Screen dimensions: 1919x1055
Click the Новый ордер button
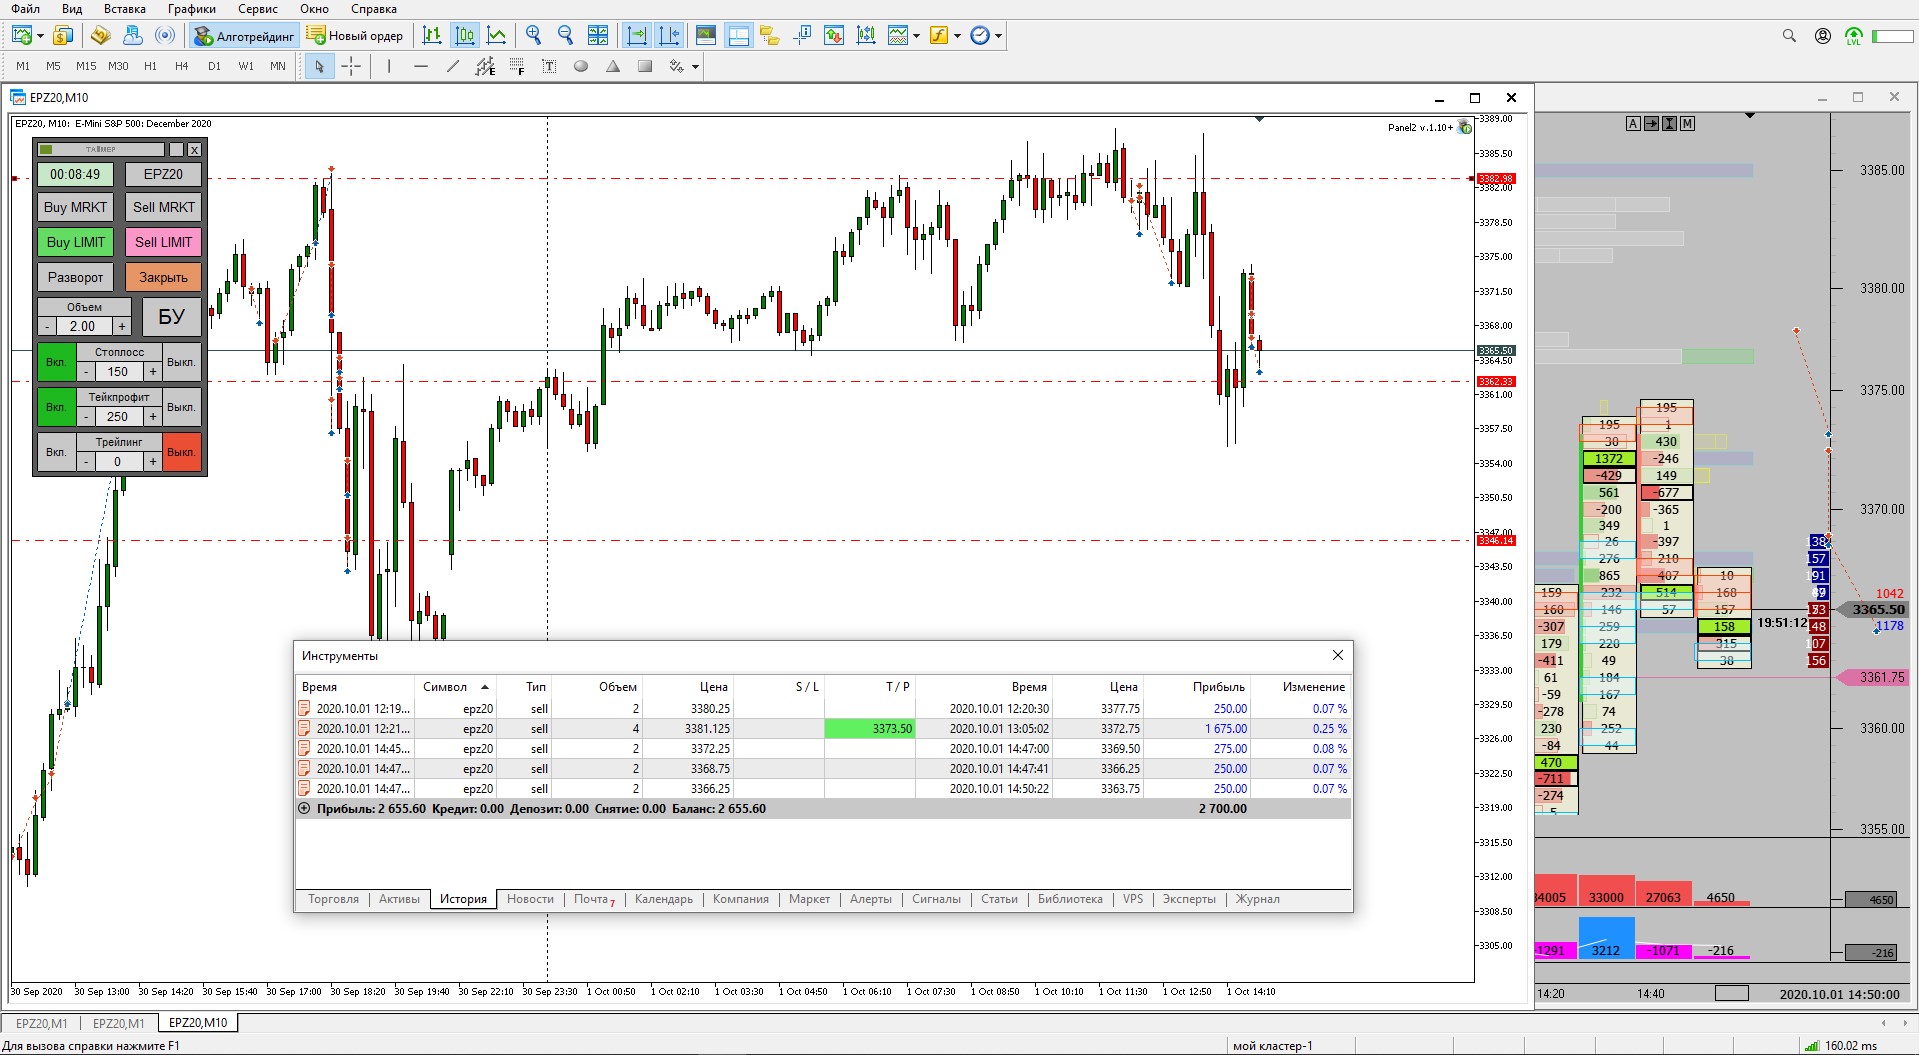coord(355,36)
